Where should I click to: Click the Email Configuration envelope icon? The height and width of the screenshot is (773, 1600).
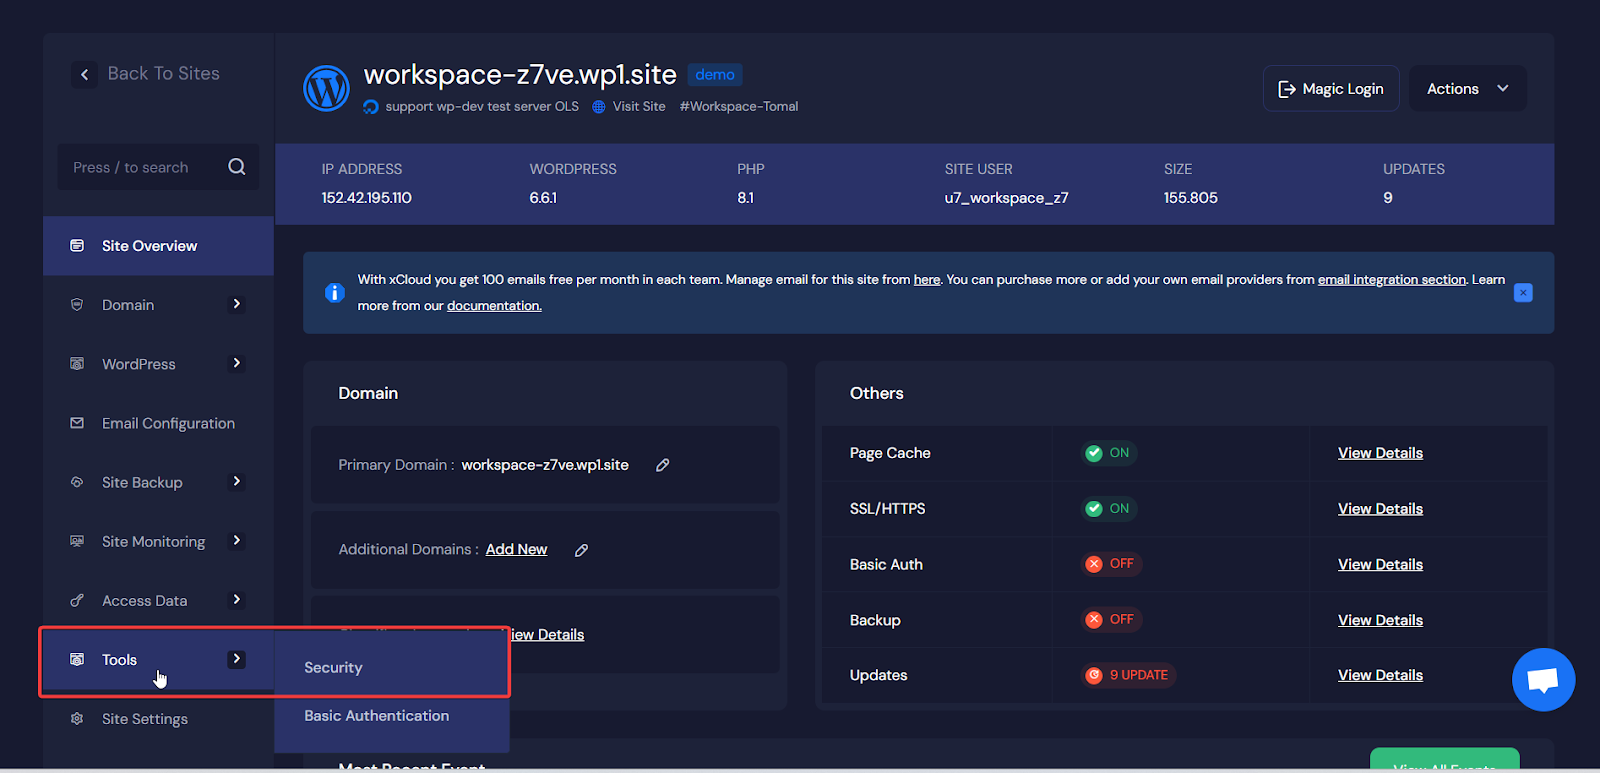click(77, 423)
